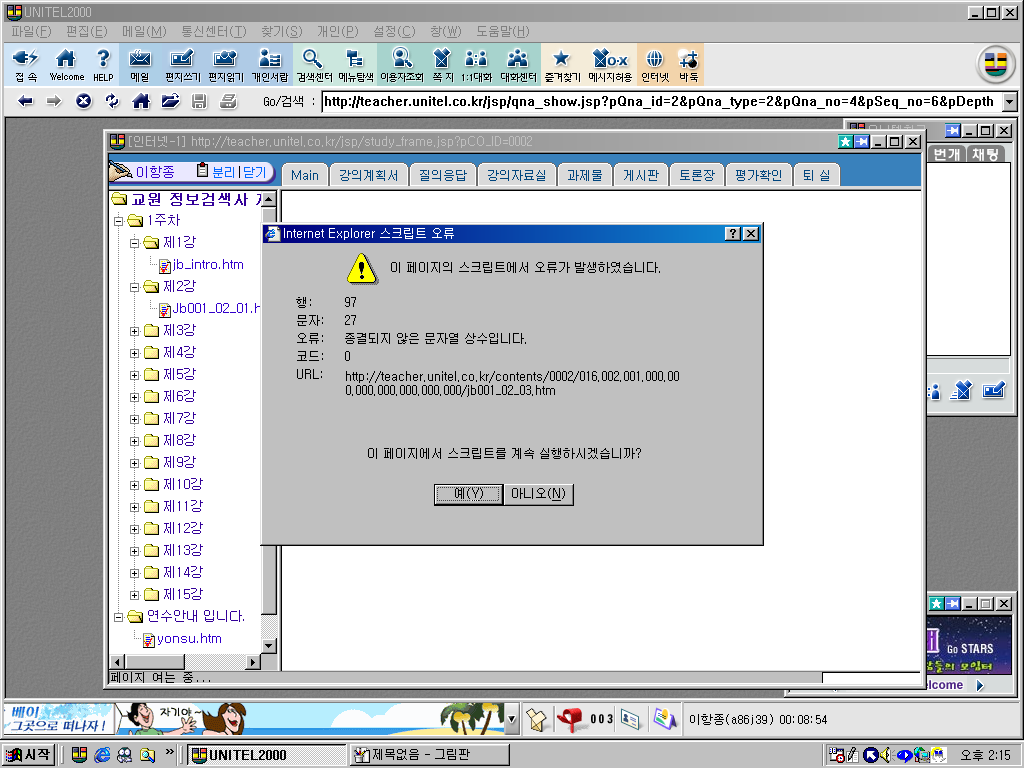1024x768 pixels.
Task: Click the 분리 link in the course header
Action: click(x=223, y=172)
